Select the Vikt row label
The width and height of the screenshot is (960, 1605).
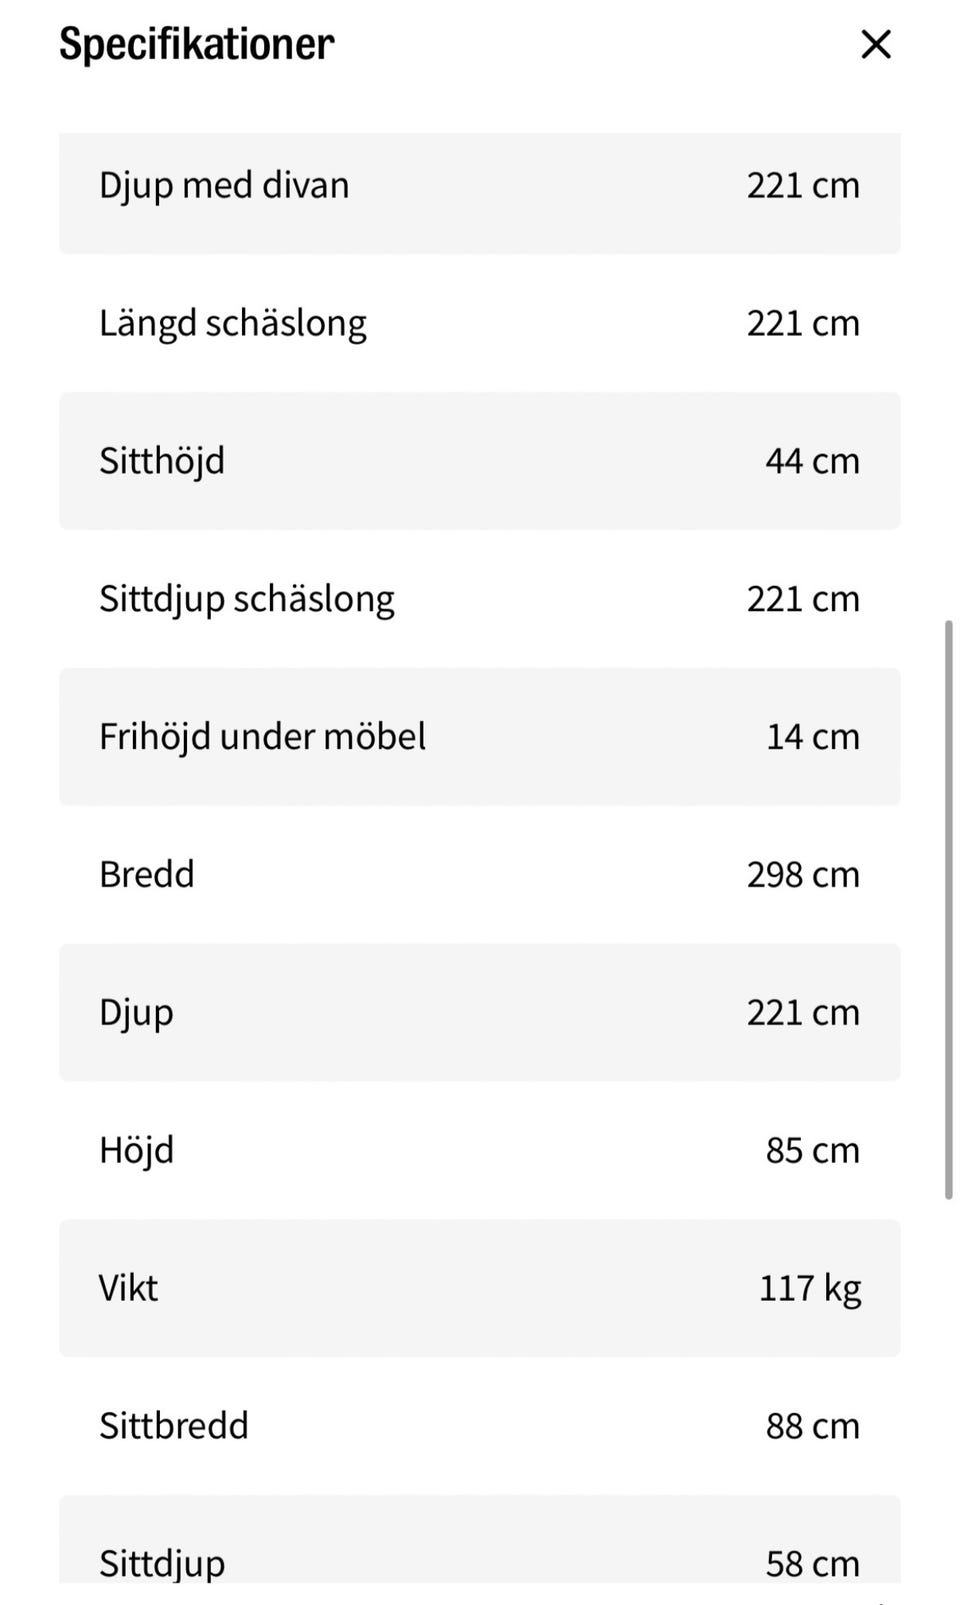coord(128,1288)
